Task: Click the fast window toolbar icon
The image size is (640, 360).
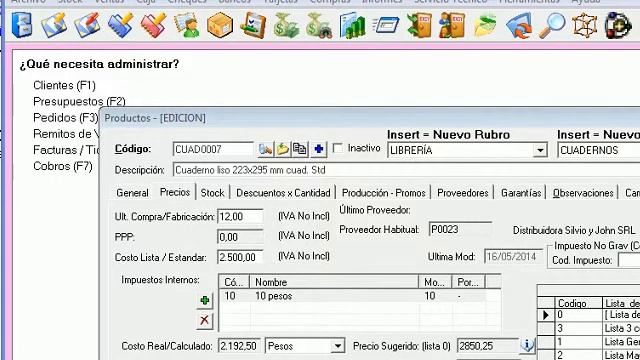Action: pyautogui.click(x=385, y=25)
